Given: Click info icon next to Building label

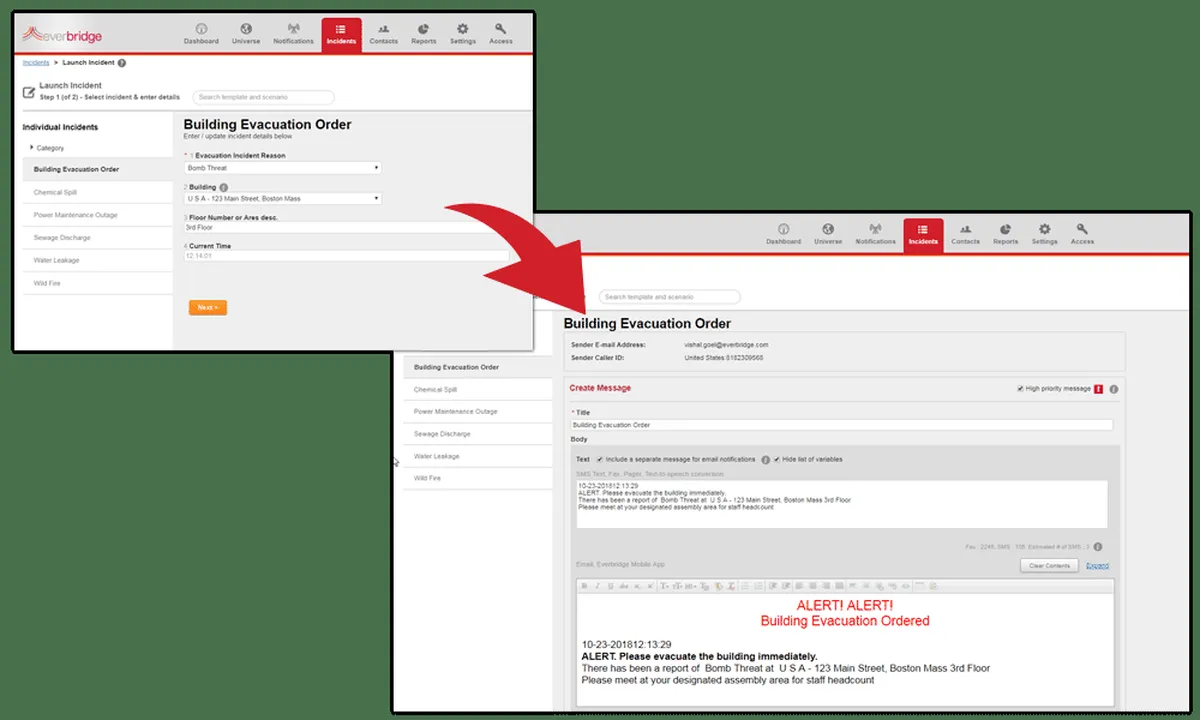Looking at the screenshot, I should [223, 187].
